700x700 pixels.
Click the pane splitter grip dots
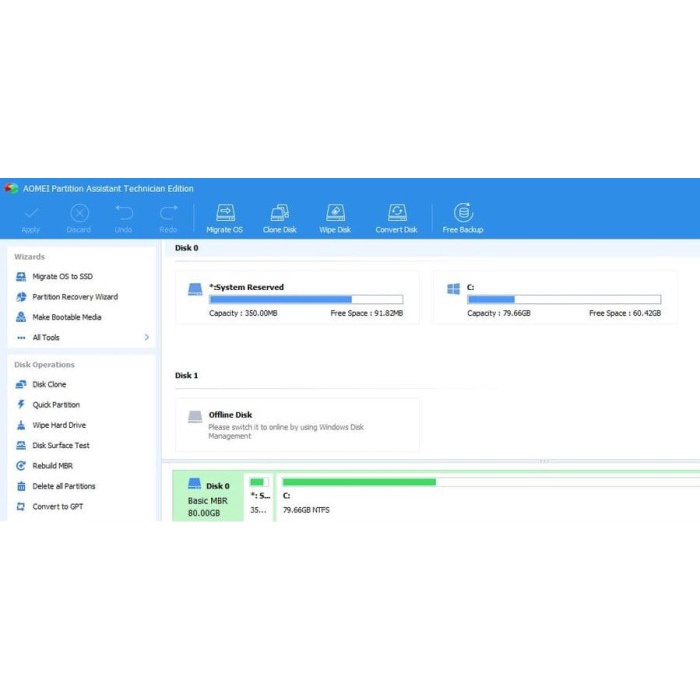[544, 461]
